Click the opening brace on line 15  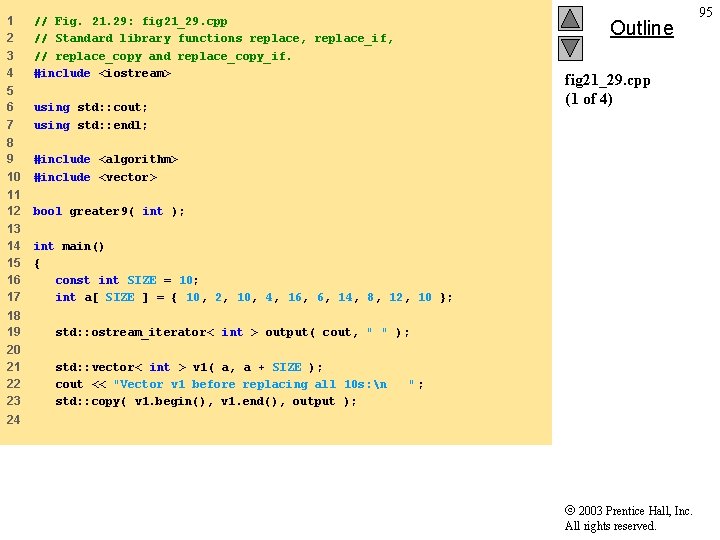click(x=37, y=264)
